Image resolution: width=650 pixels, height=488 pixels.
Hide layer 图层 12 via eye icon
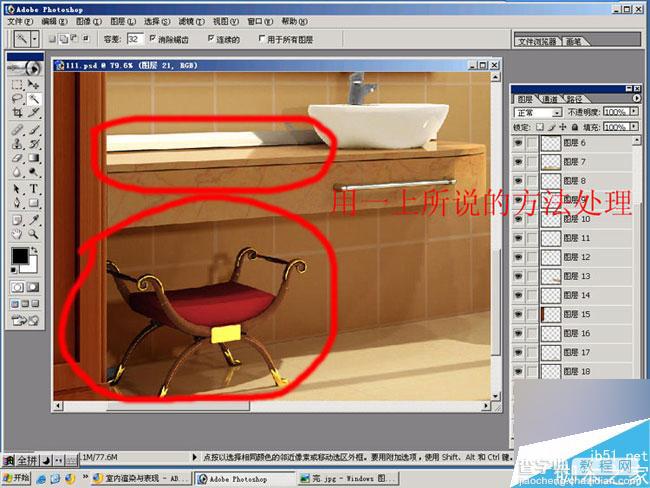(518, 257)
